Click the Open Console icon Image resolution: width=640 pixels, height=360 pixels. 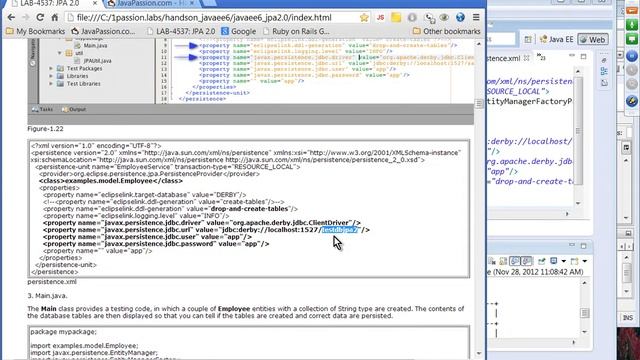click(575, 261)
